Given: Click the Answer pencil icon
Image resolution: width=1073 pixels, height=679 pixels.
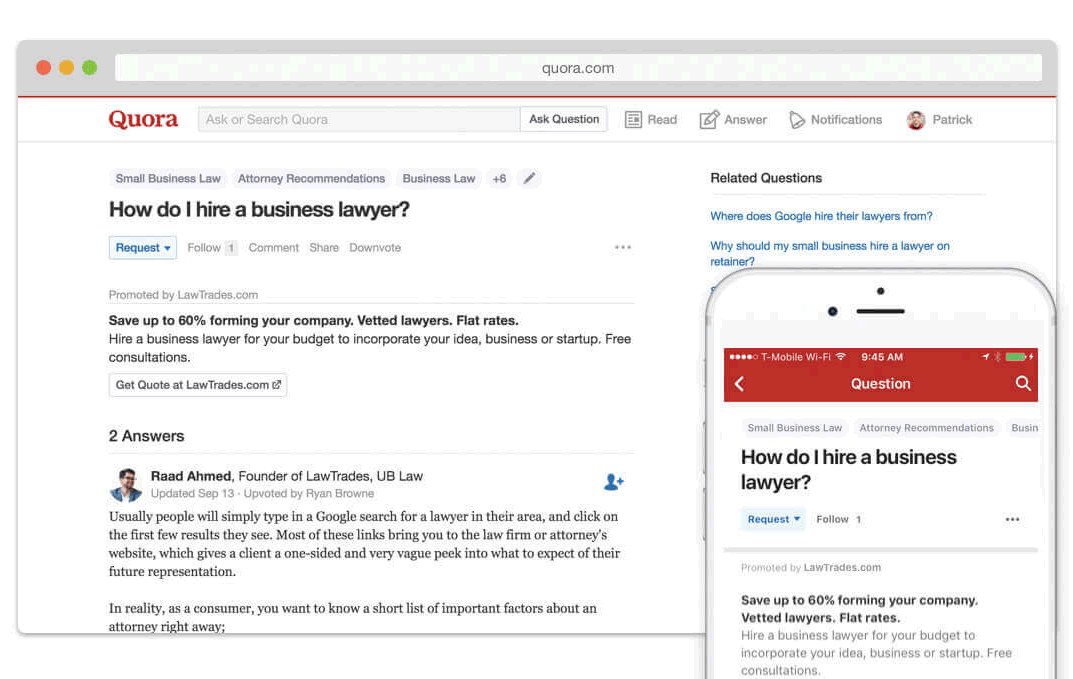Looking at the screenshot, I should tap(709, 120).
